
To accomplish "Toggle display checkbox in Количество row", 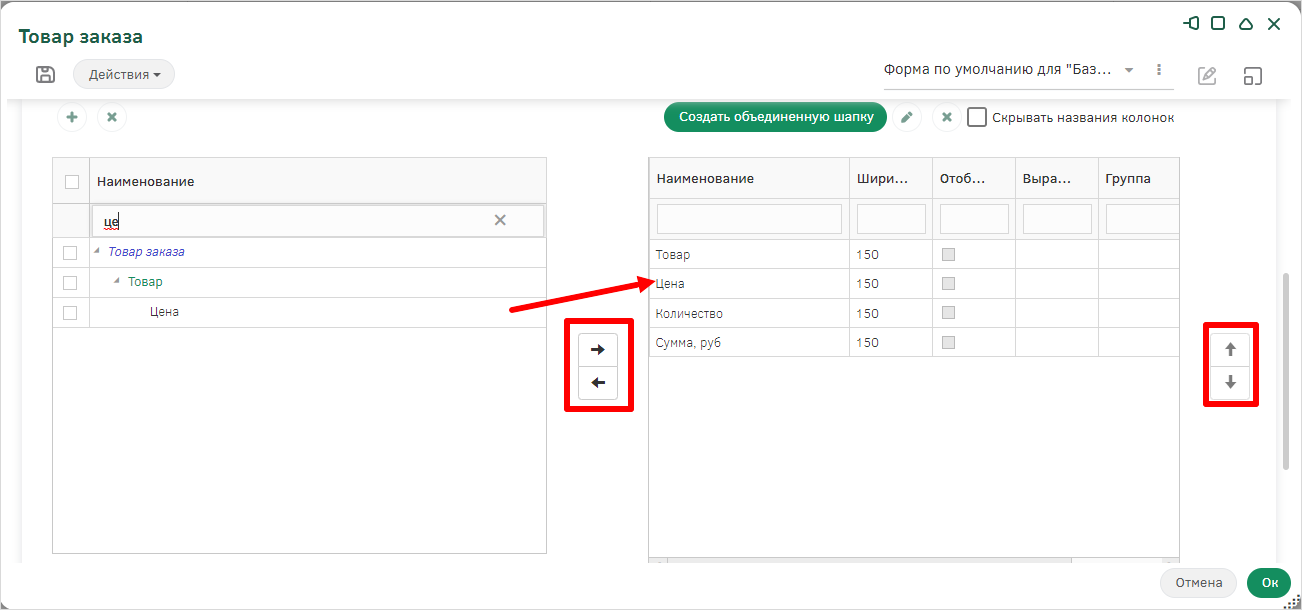I will coord(948,313).
